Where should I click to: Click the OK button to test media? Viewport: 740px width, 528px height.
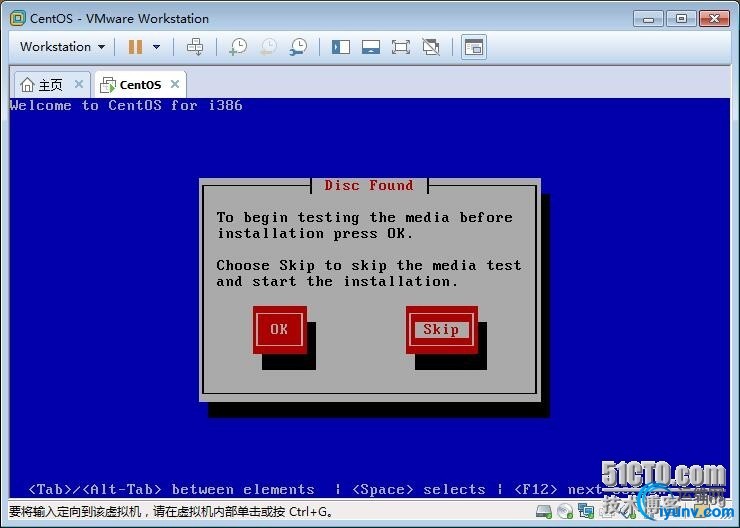tap(280, 330)
